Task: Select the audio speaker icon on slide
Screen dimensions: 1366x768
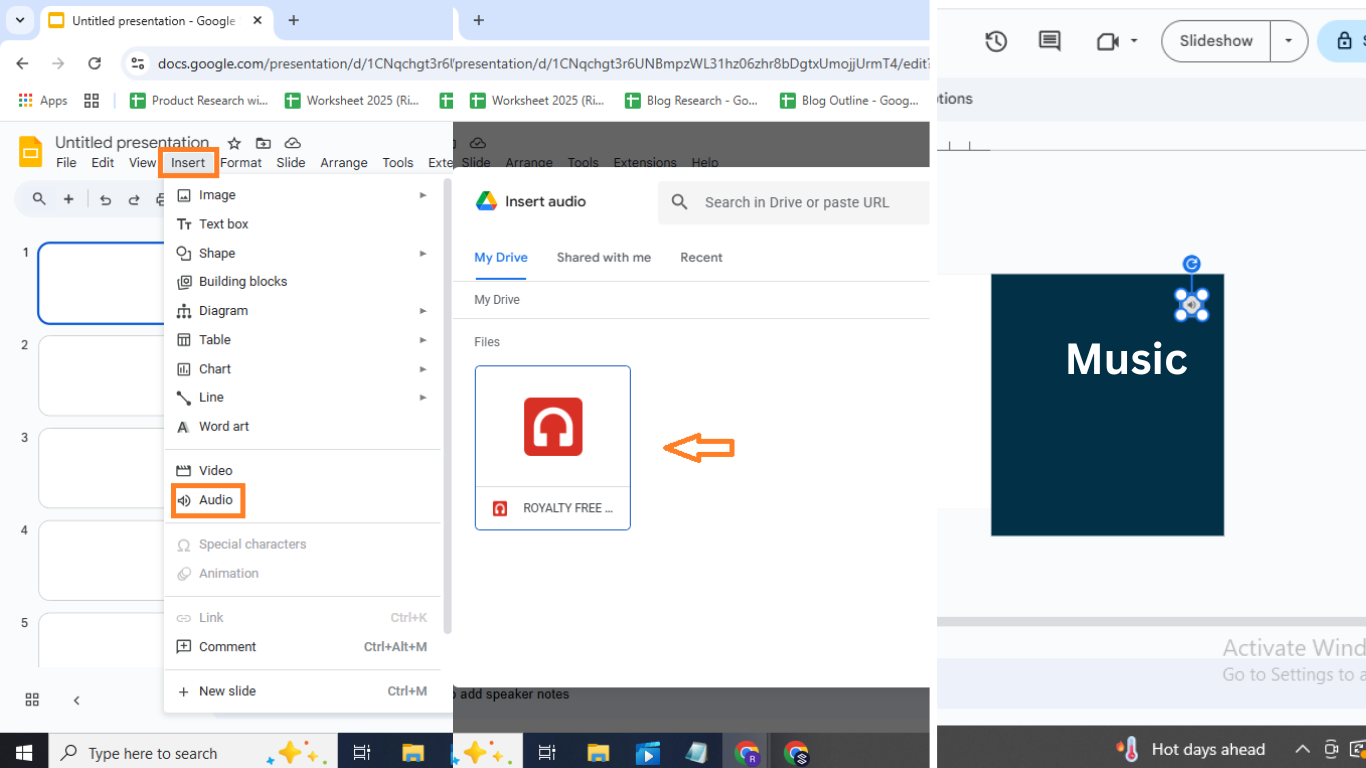Action: 1191,304
